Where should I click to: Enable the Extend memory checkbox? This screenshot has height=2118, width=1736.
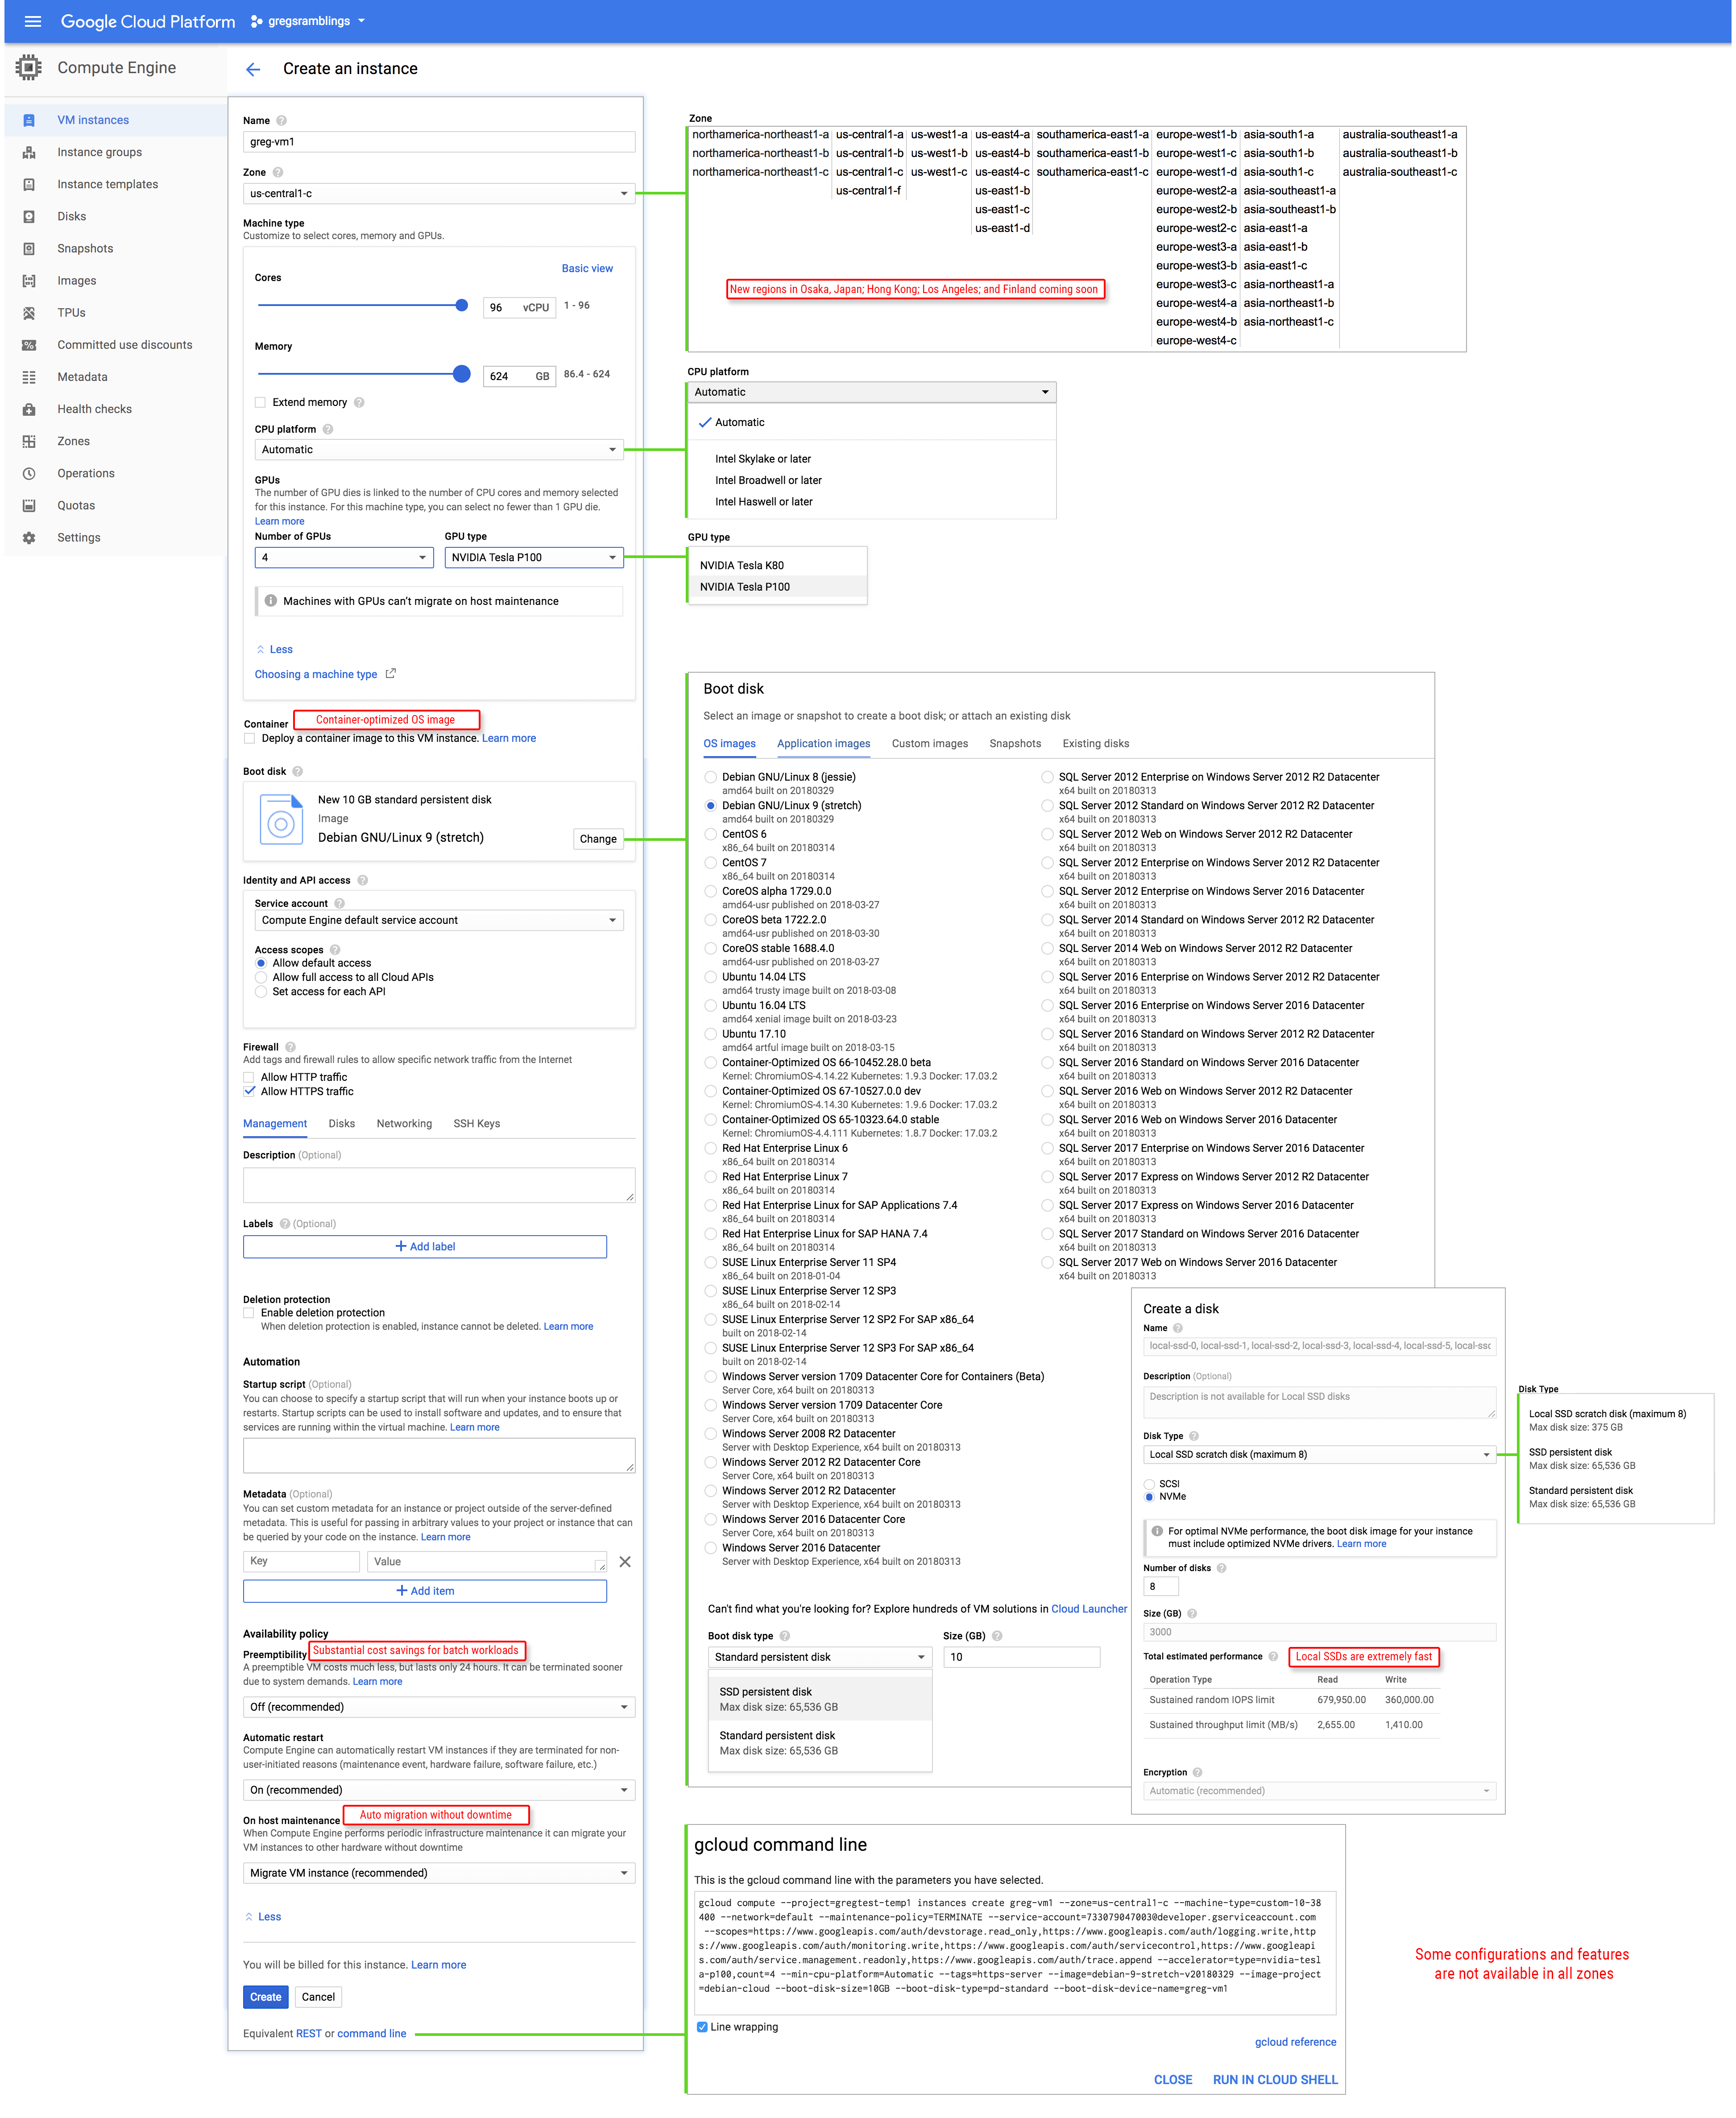tap(261, 403)
